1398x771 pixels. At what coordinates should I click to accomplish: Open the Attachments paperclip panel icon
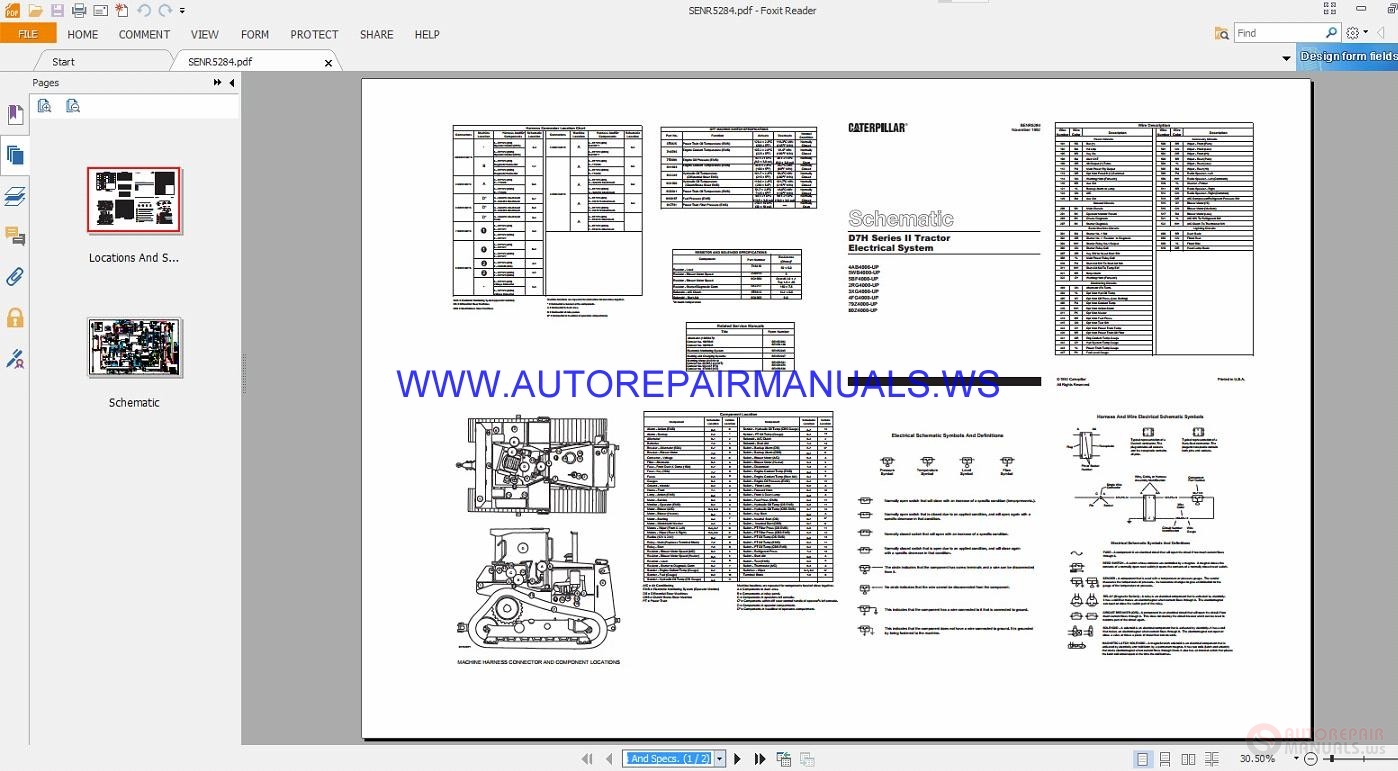point(15,277)
